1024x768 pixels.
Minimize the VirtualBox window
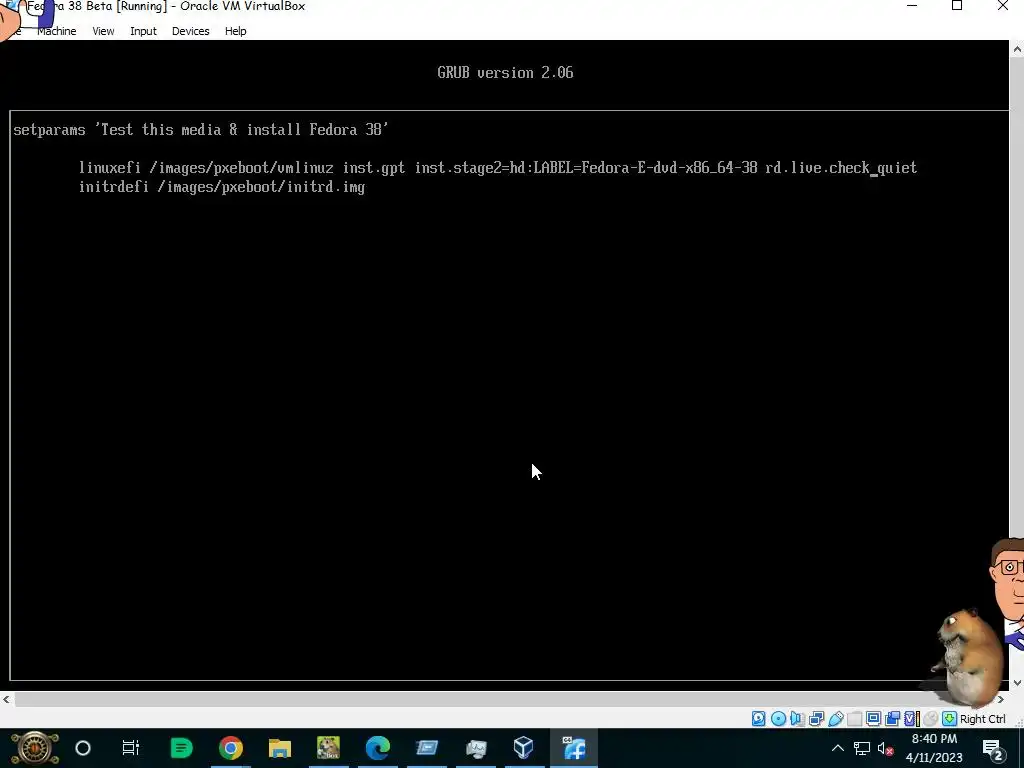(x=912, y=6)
